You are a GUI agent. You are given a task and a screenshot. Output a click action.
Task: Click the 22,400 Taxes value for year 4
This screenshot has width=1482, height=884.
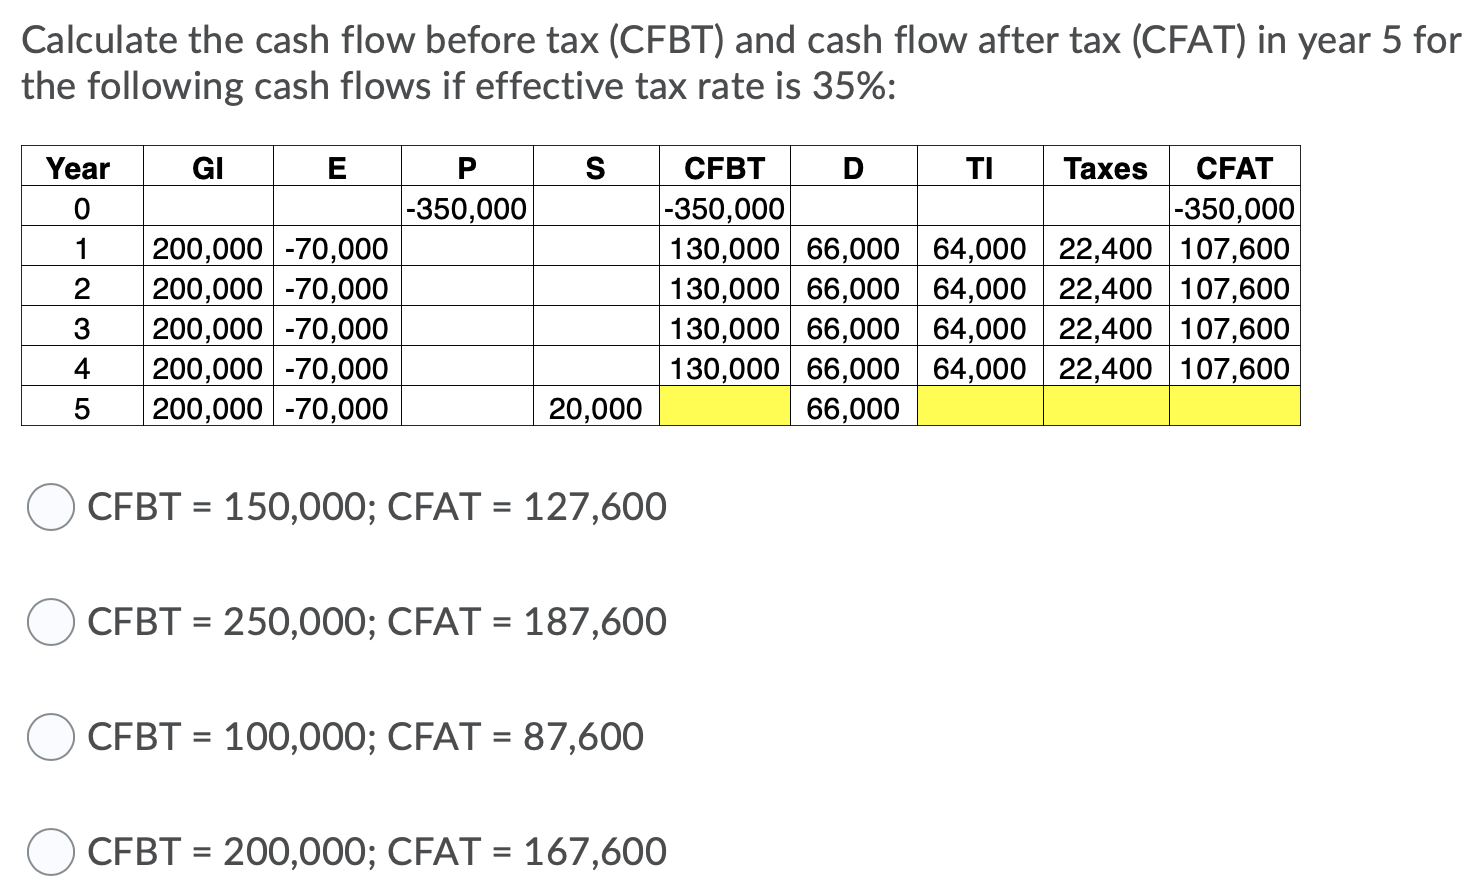(x=1103, y=368)
